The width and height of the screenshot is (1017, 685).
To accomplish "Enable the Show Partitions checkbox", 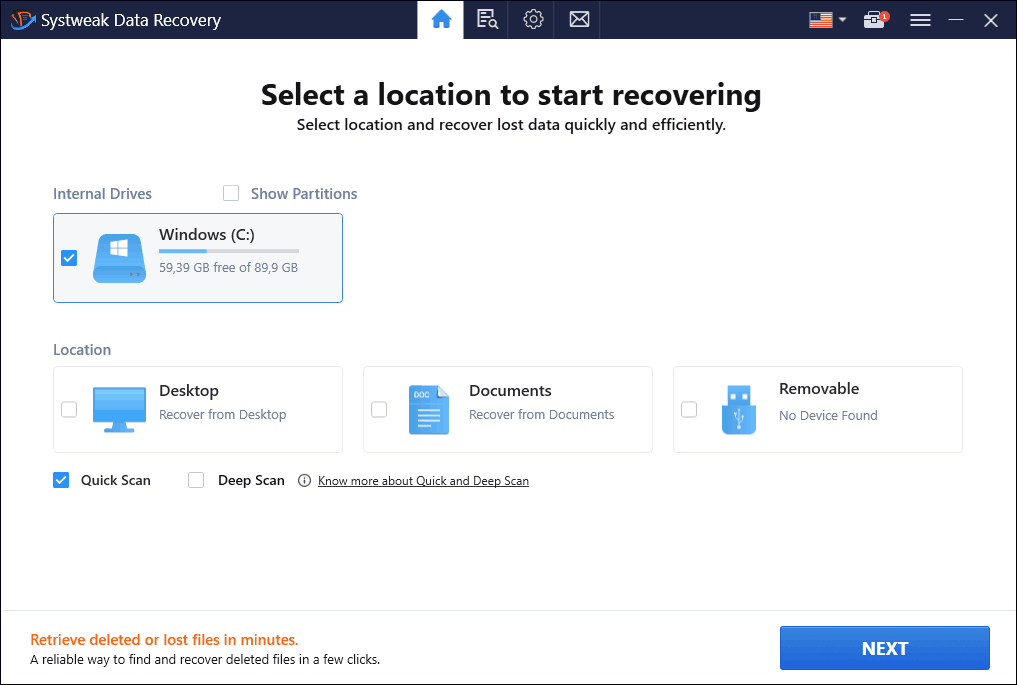I will click(x=231, y=193).
